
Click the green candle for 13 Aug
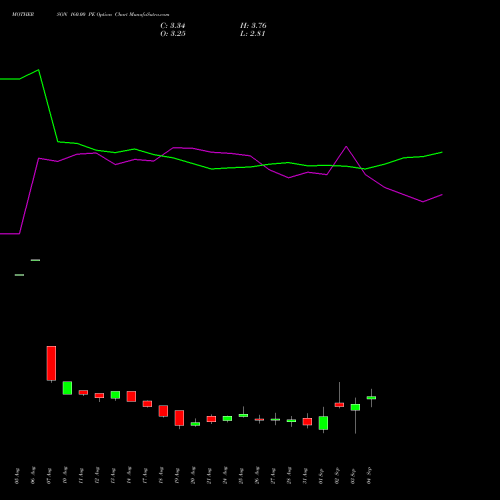point(115,395)
